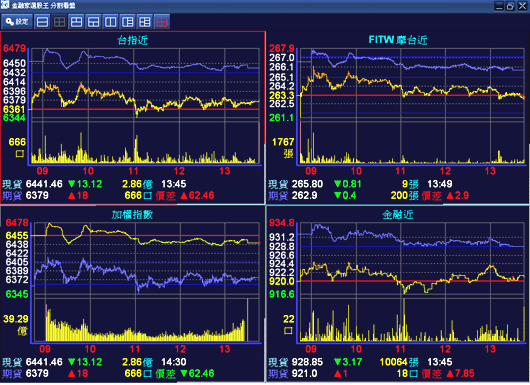
Task: Activate the red four-pane grid layout icon
Action: [x=162, y=22]
